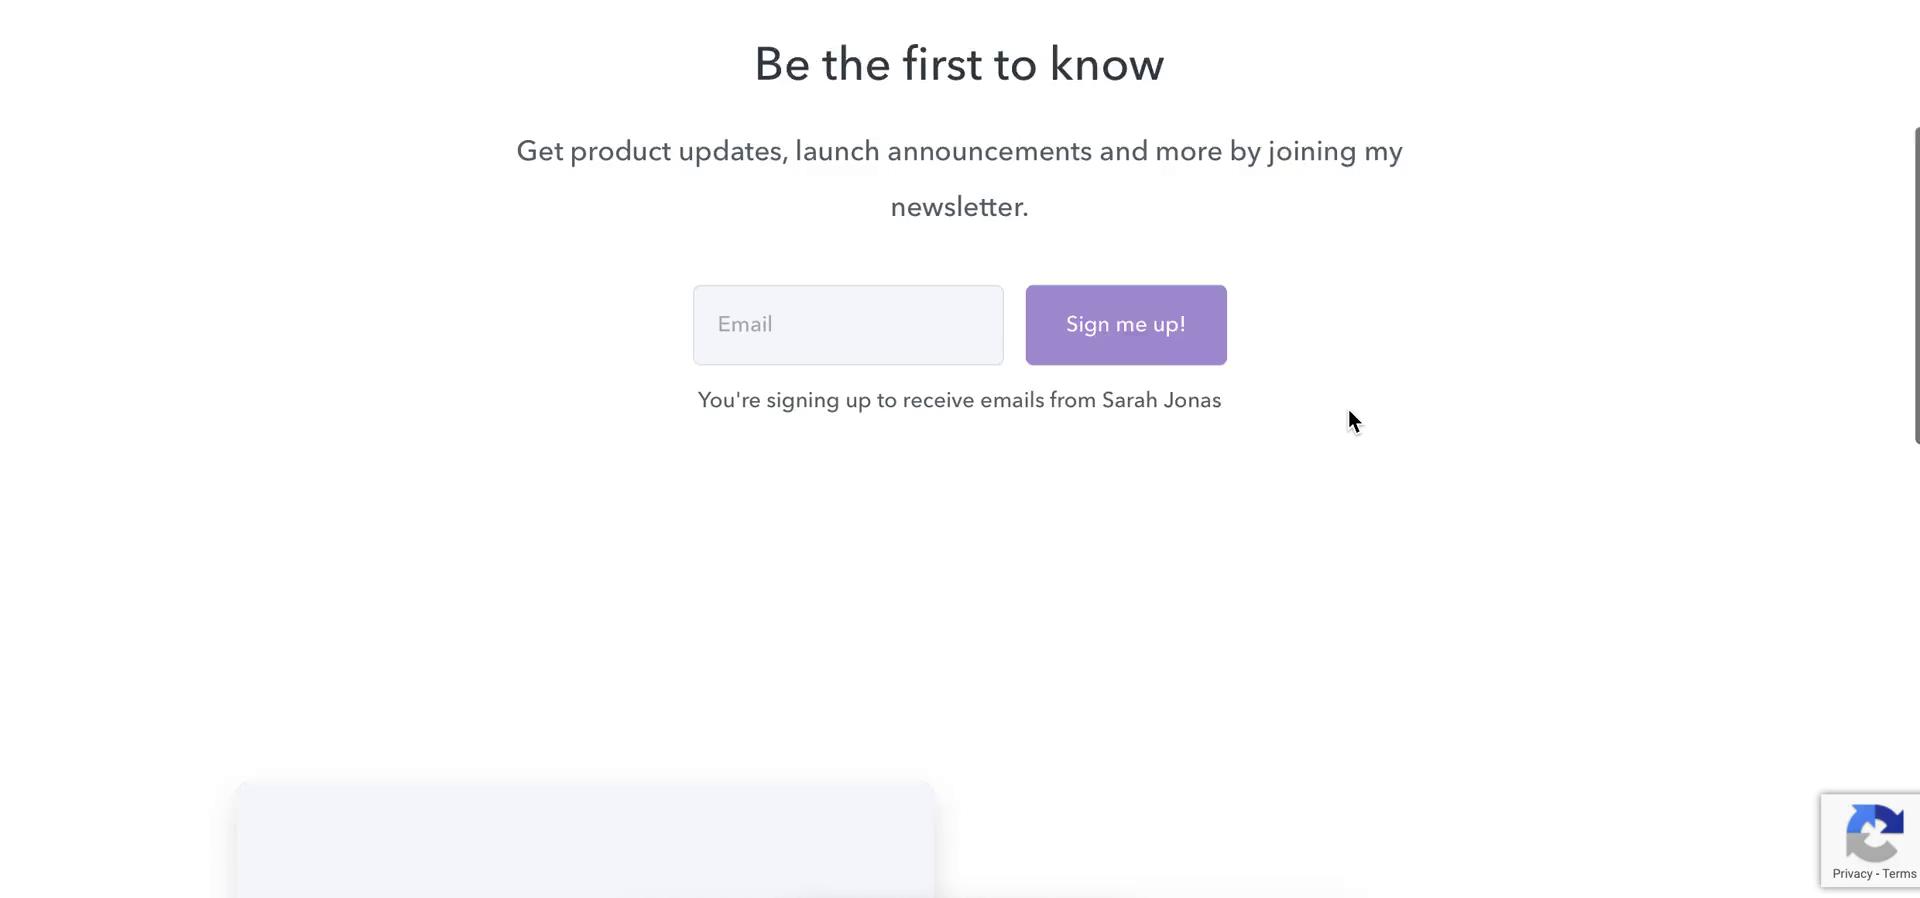Click the newsletter description paragraph

point(959,179)
